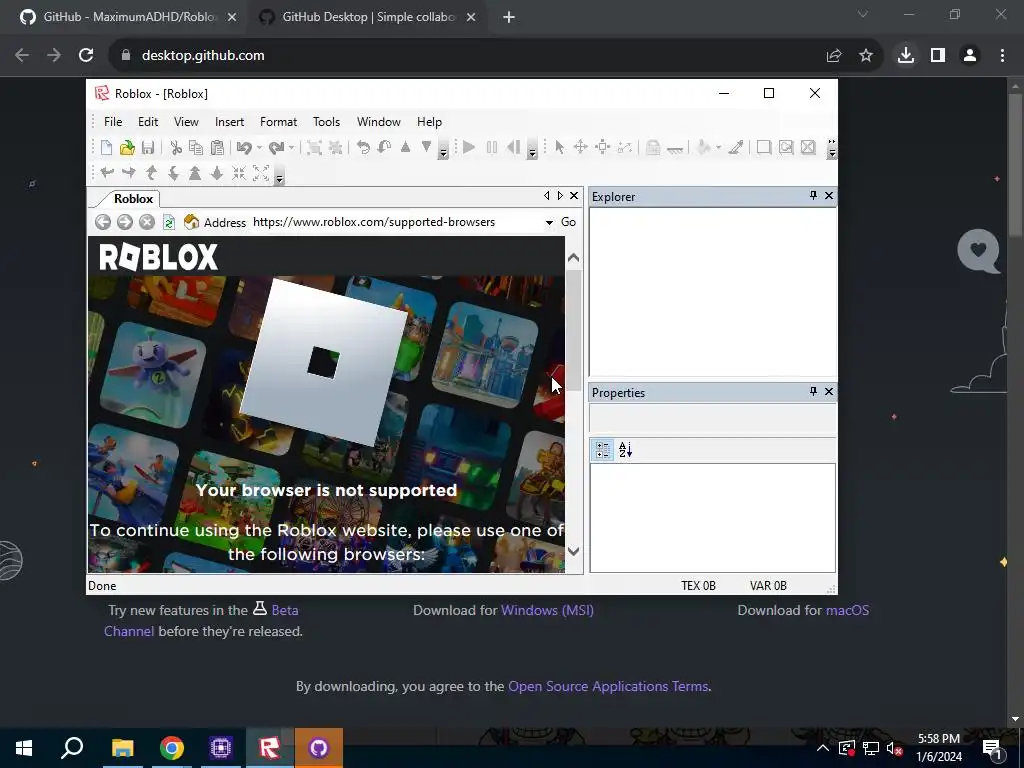Open a file using the folder icon
The image size is (1024, 768).
(x=127, y=148)
